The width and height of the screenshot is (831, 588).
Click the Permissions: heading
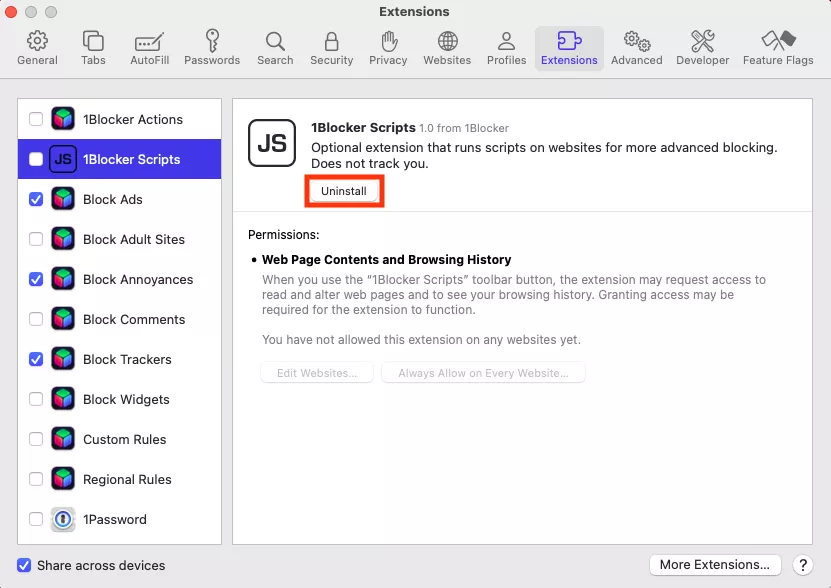pos(284,234)
